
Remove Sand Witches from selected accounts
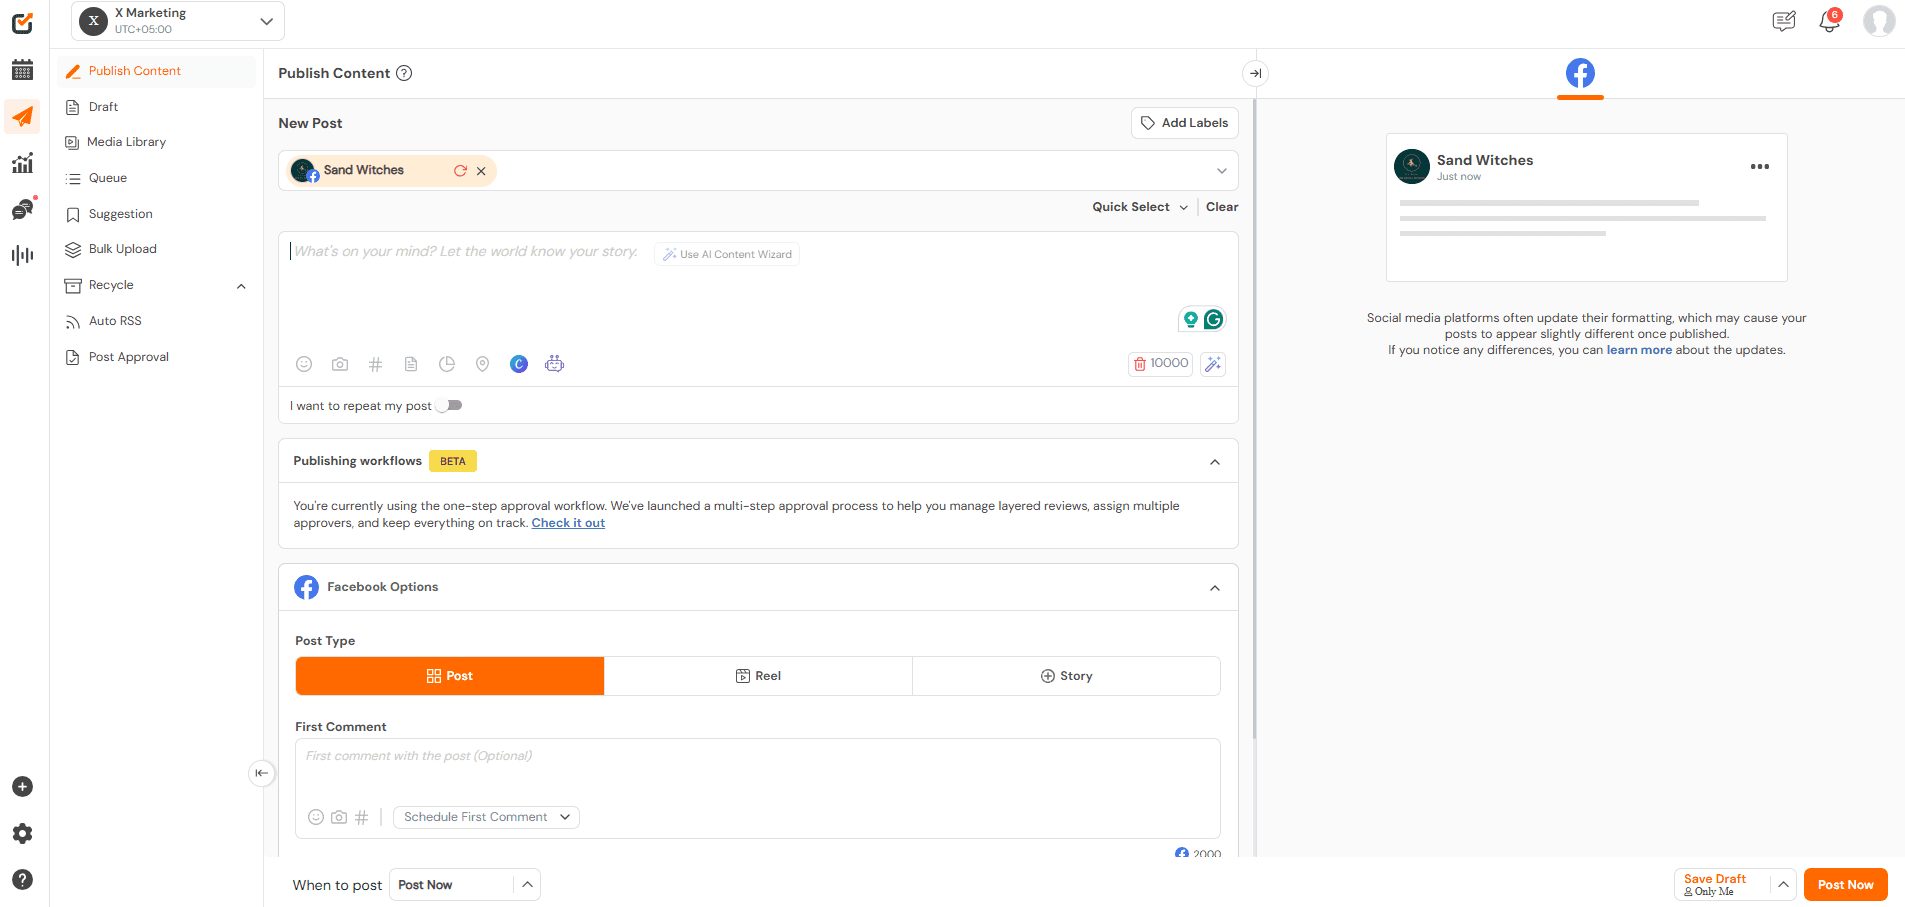481,170
